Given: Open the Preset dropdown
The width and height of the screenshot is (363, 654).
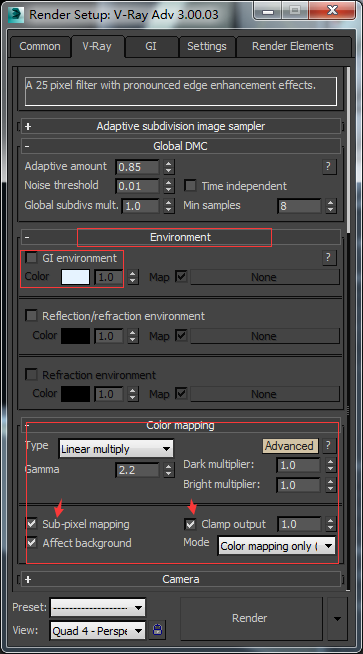Looking at the screenshot, I should click(98, 608).
